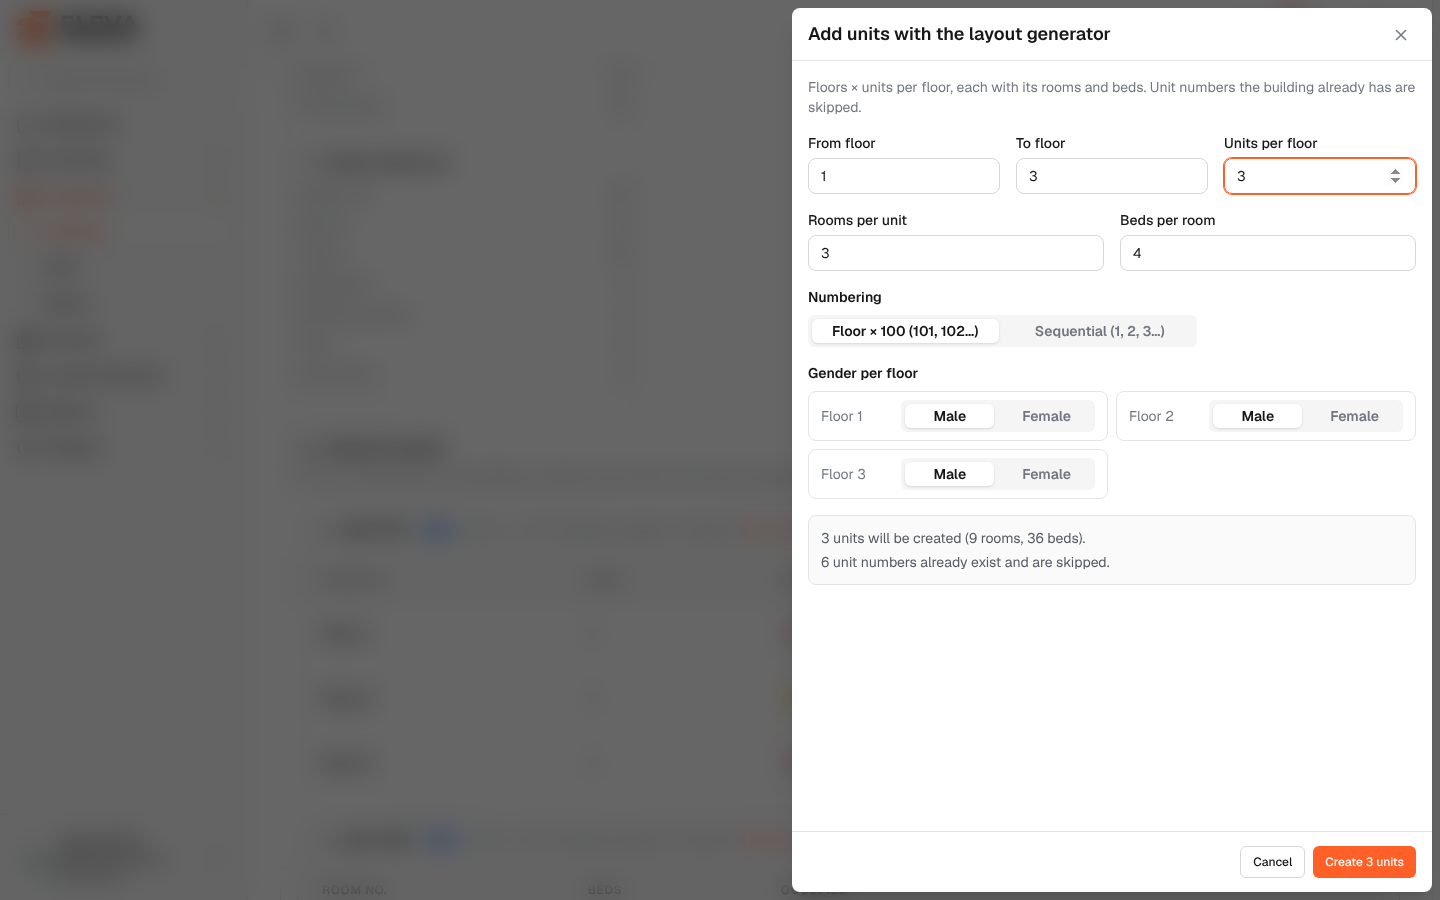Click the From floor input field

tap(904, 176)
